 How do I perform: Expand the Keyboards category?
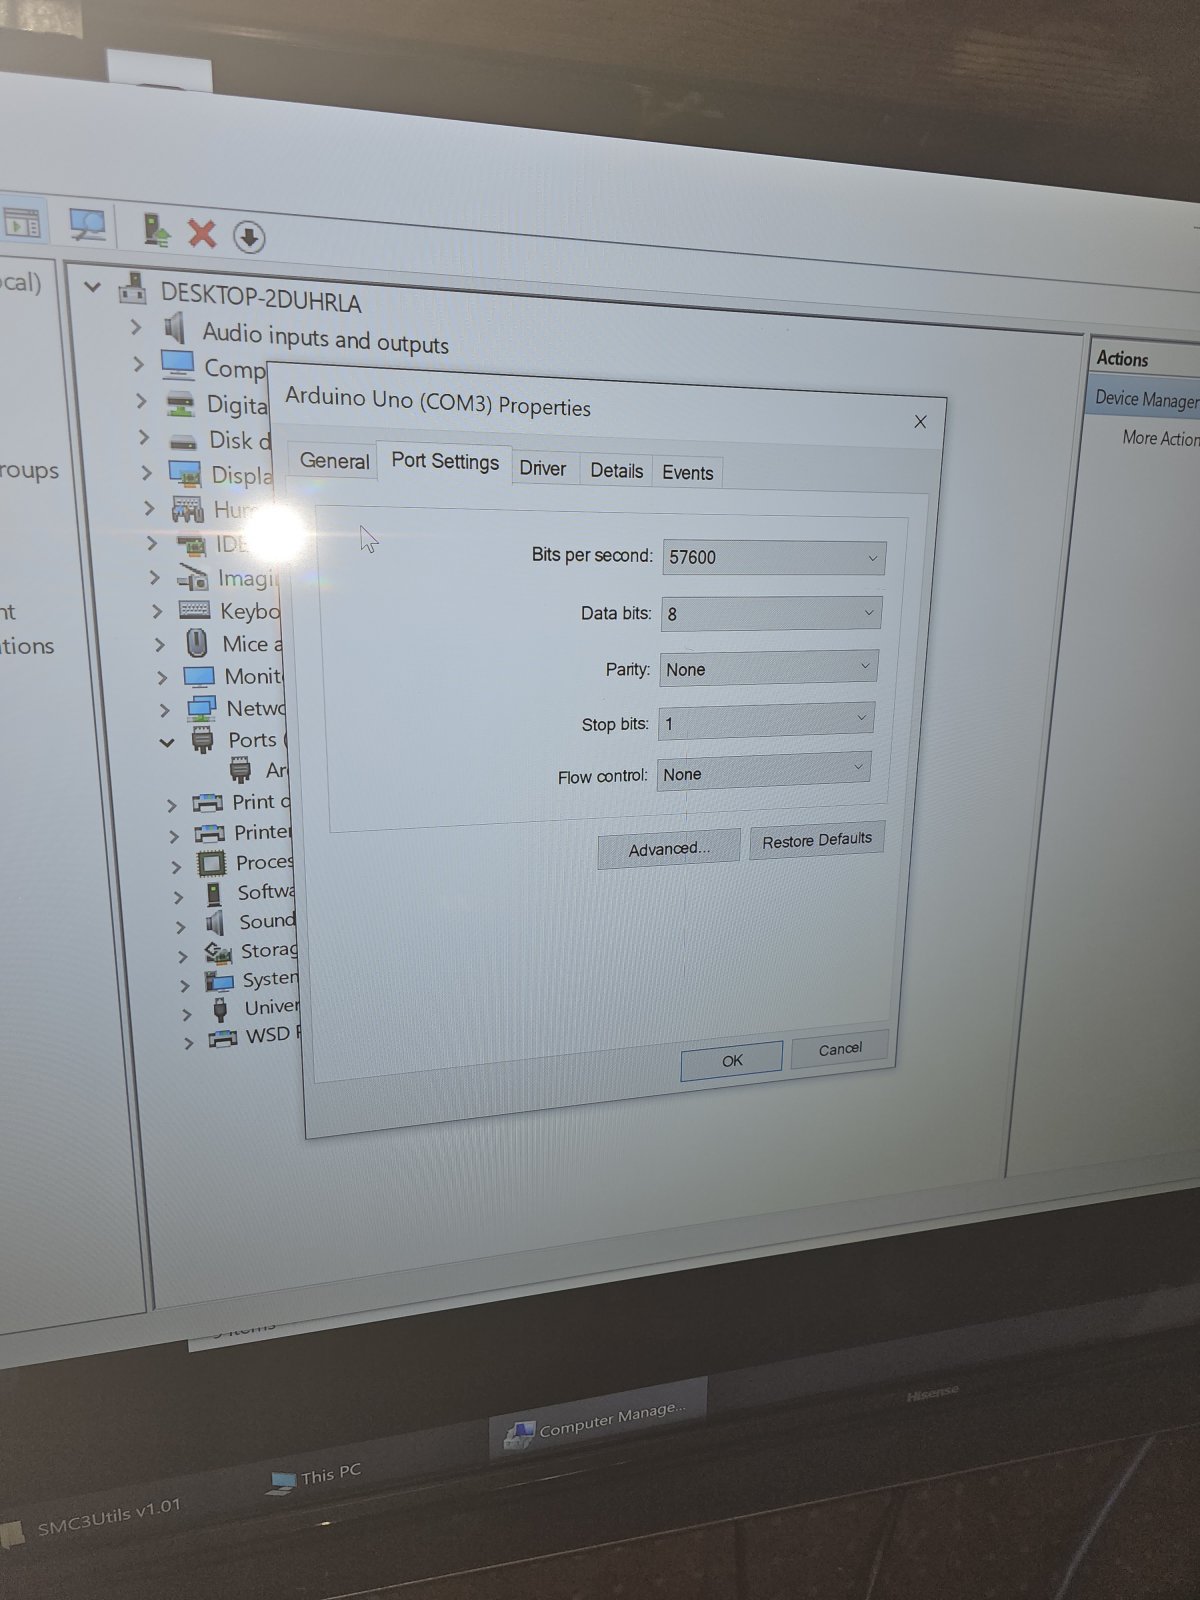(157, 611)
